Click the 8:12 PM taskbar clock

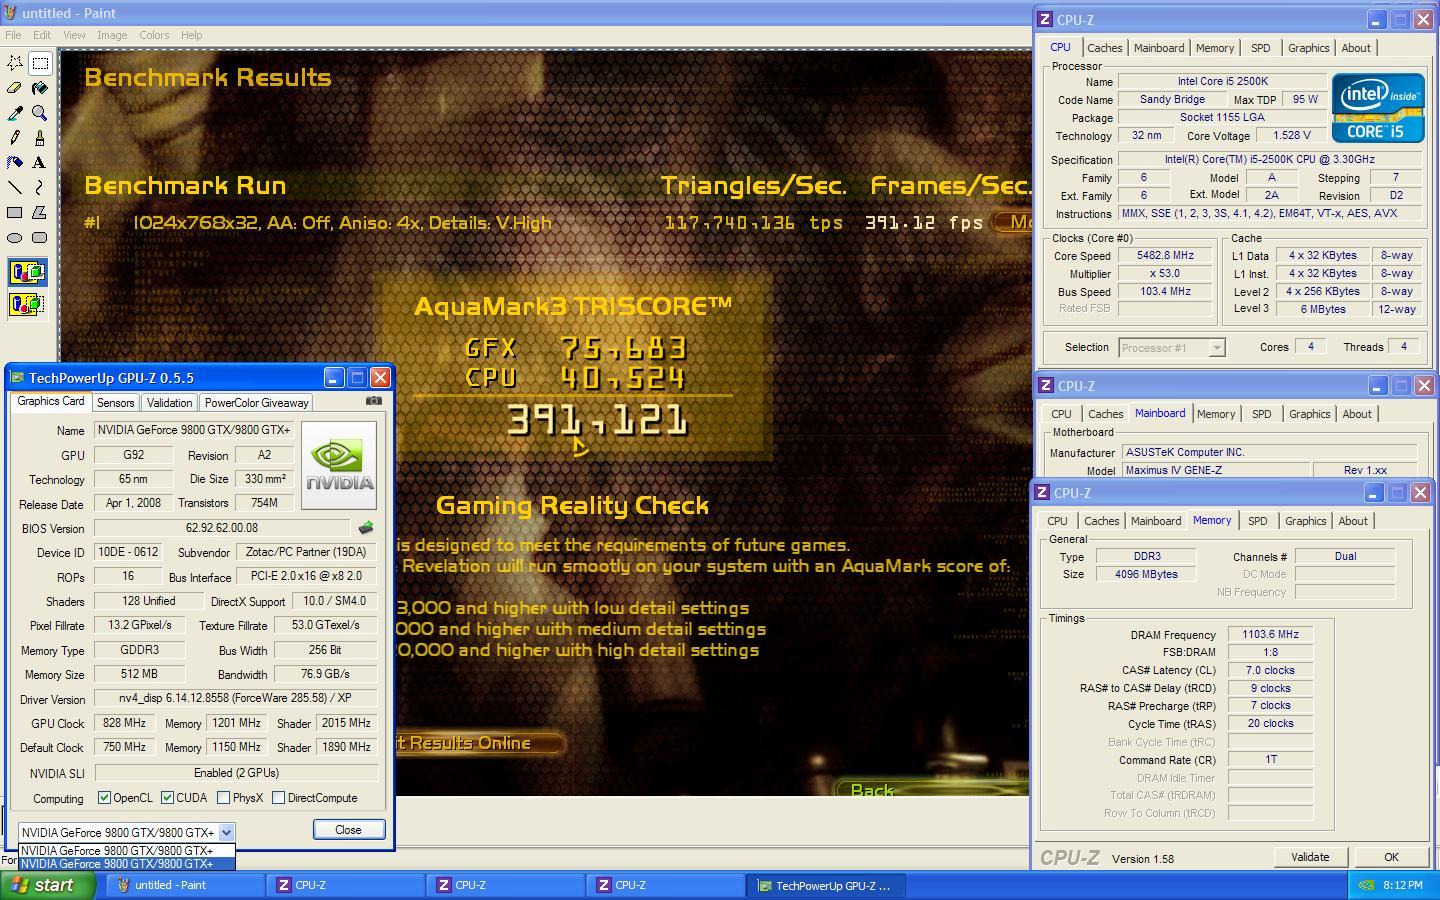1403,885
